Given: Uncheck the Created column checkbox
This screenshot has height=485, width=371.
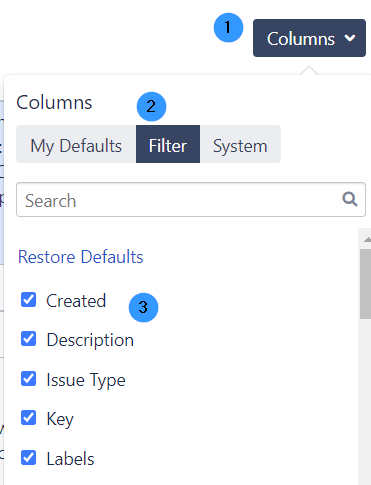Looking at the screenshot, I should pyautogui.click(x=29, y=300).
